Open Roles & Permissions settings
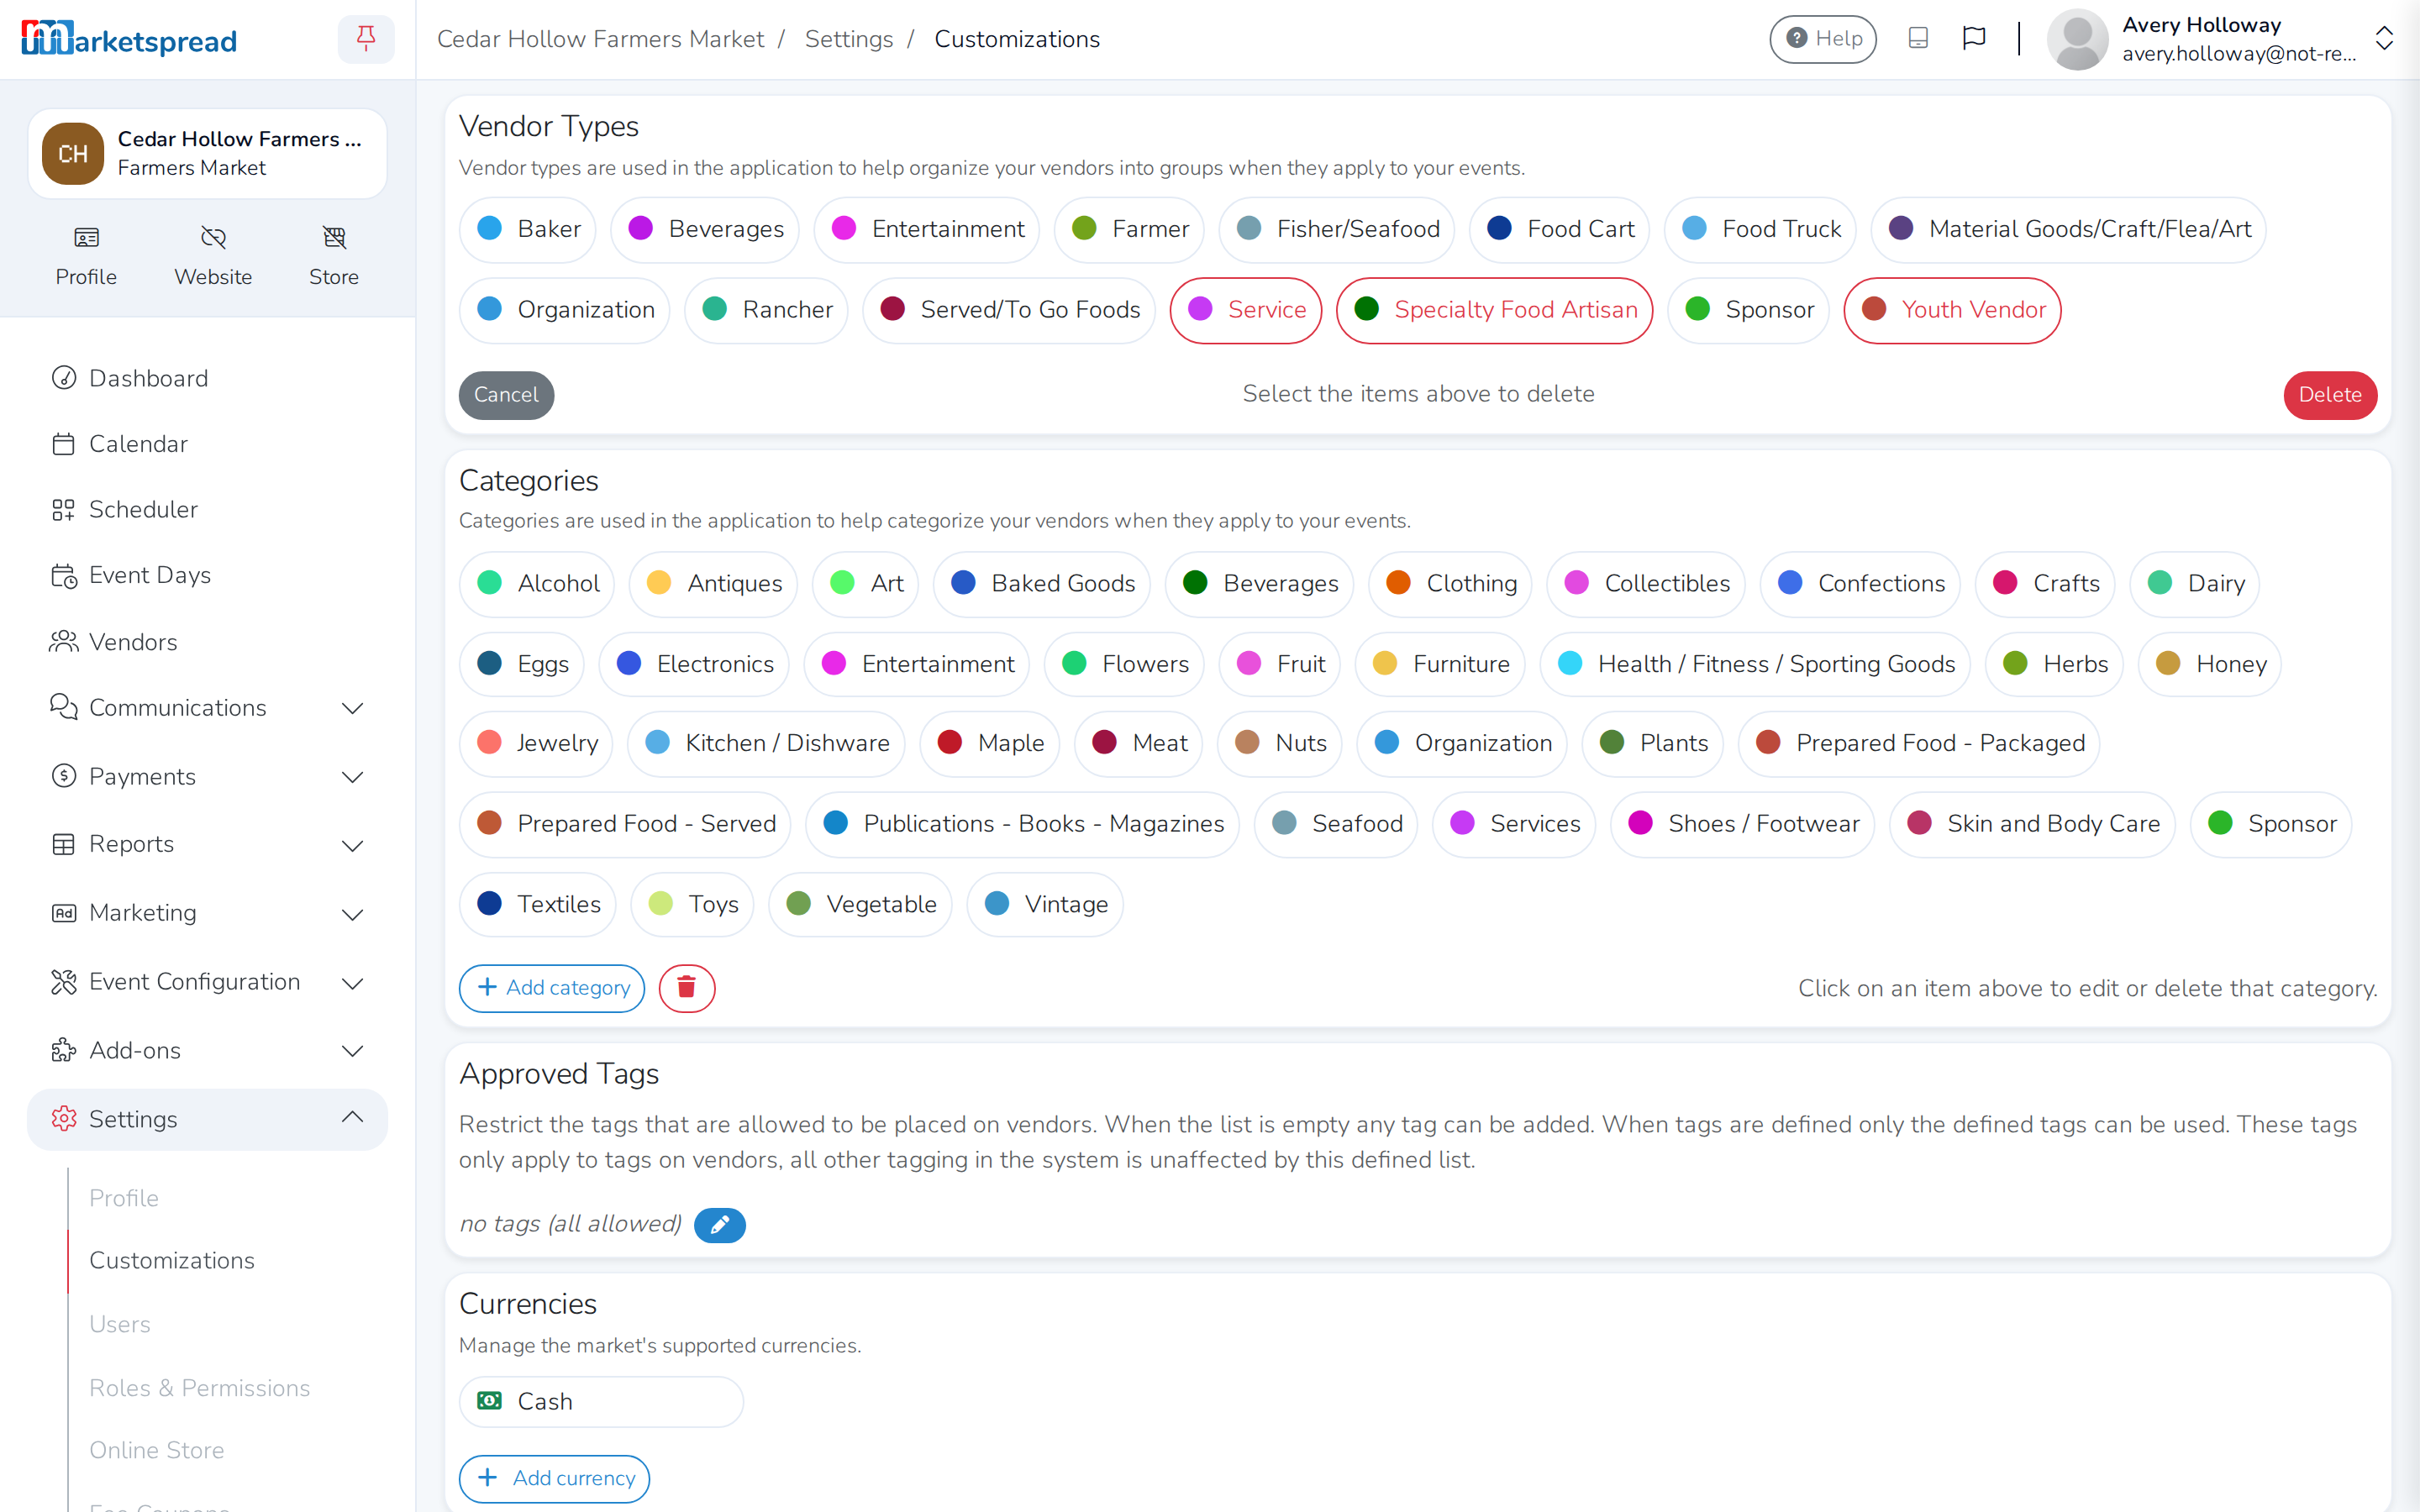 [199, 1388]
